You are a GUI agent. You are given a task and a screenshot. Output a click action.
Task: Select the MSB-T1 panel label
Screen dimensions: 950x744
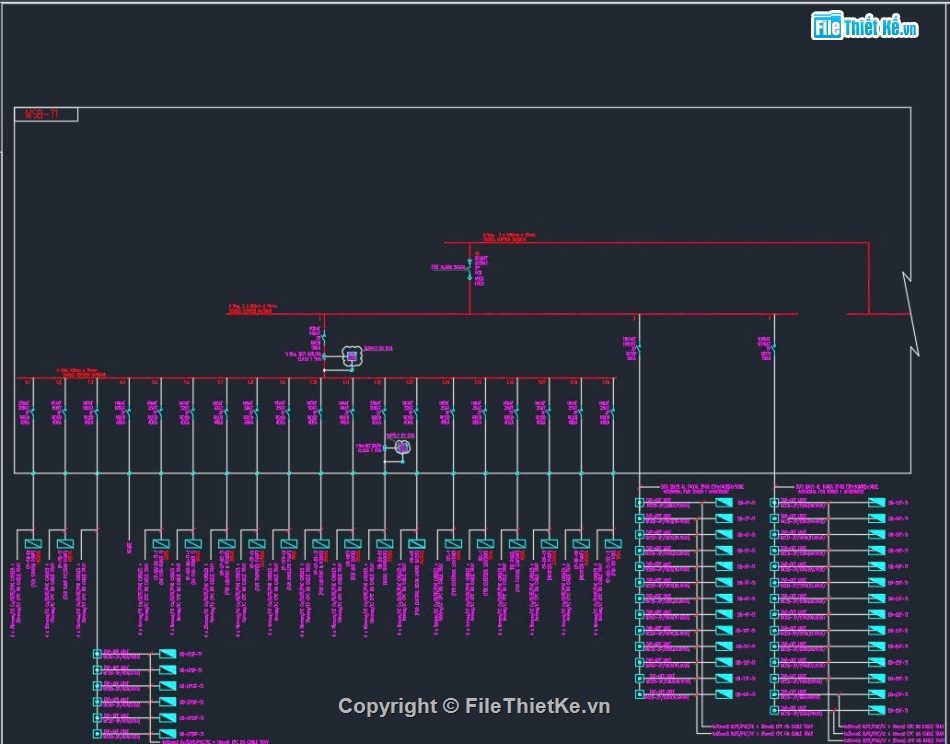click(42, 114)
